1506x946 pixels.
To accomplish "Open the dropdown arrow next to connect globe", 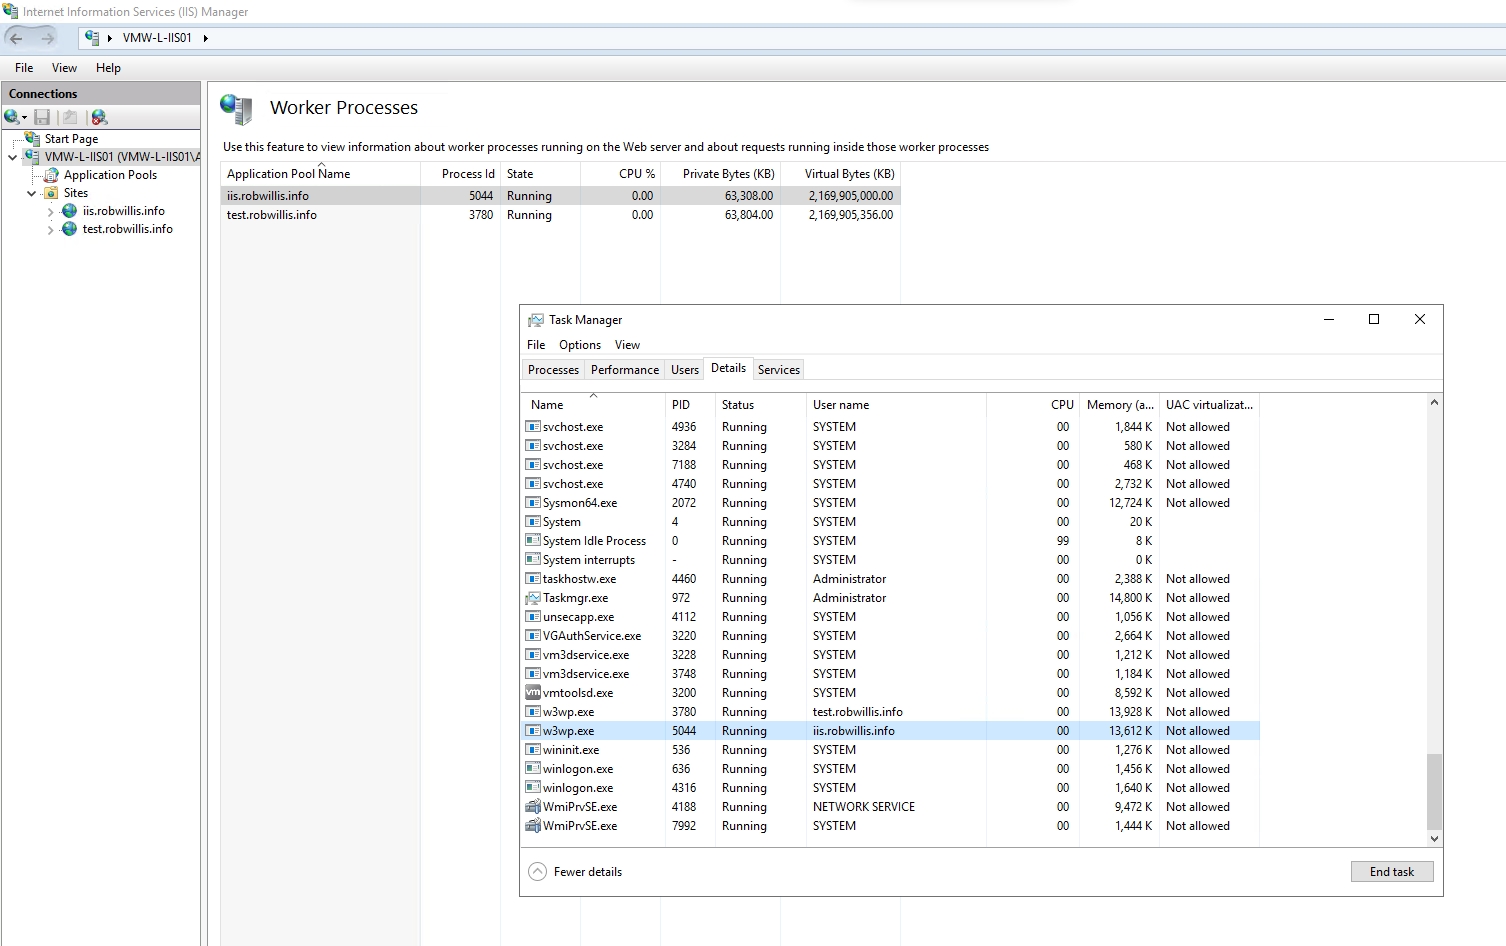I will (24, 118).
